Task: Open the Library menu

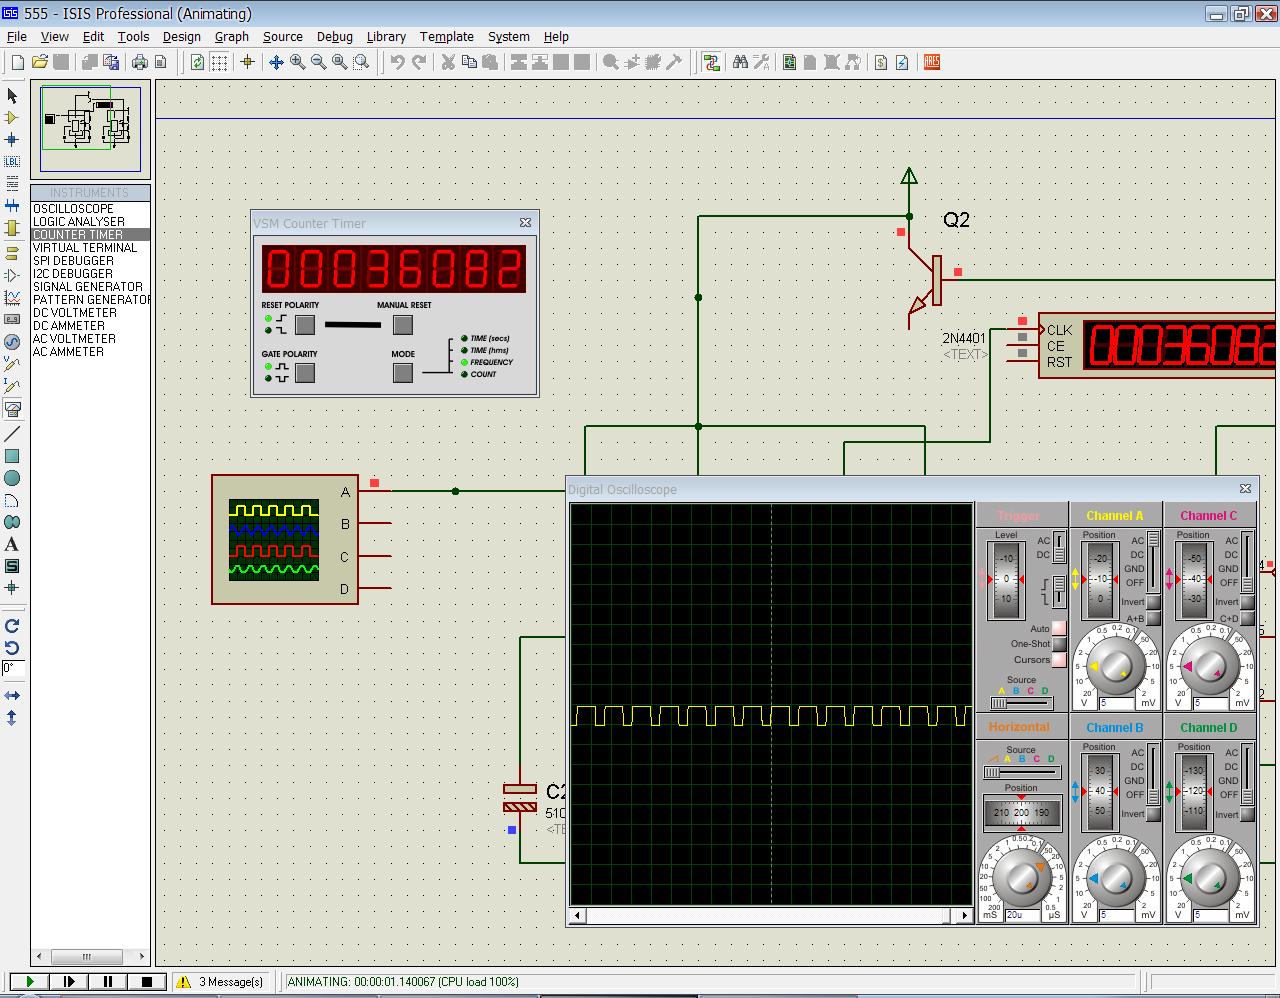Action: tap(385, 36)
